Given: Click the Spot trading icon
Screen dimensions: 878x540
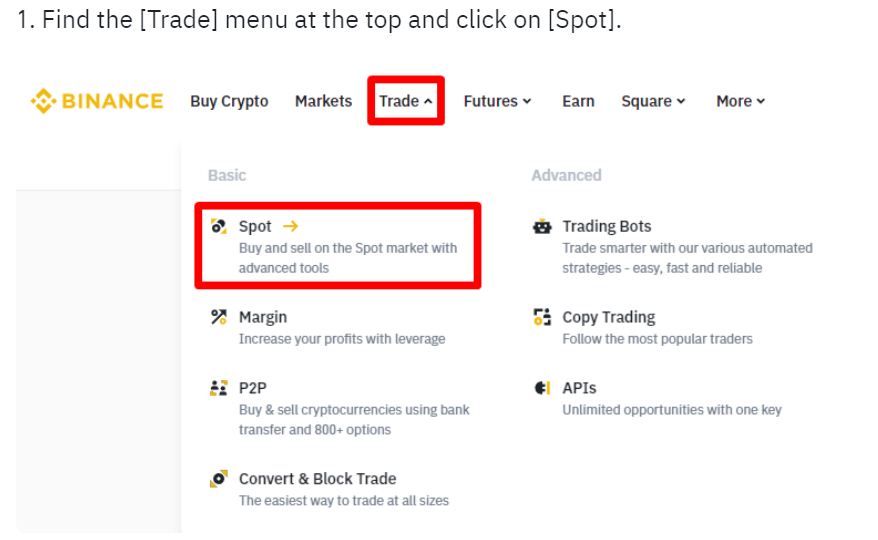Looking at the screenshot, I should coord(218,226).
